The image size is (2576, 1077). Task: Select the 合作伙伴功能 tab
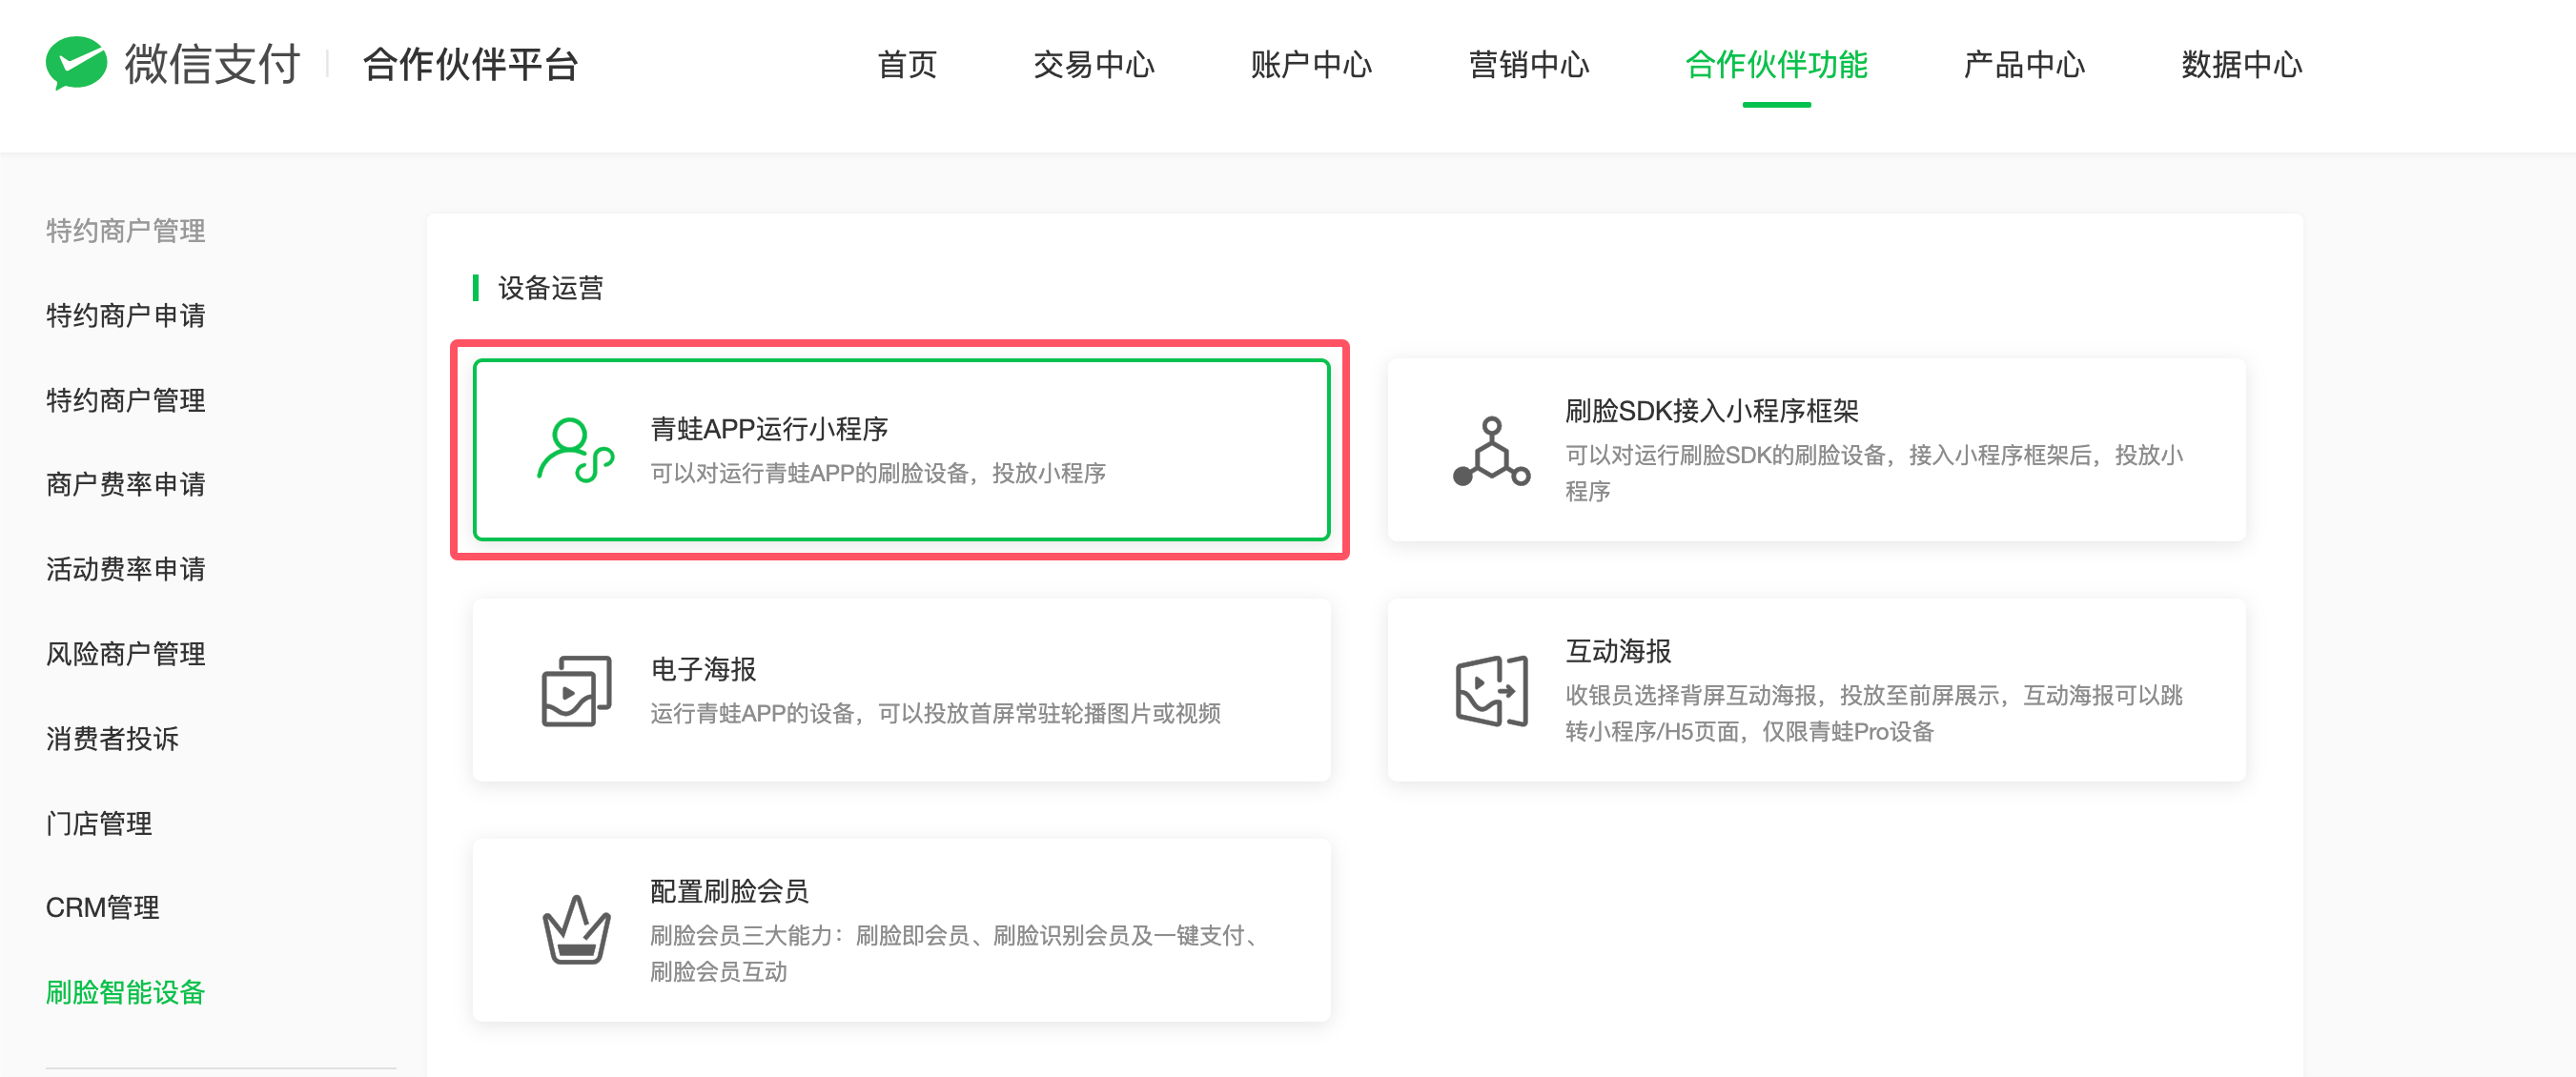[1776, 65]
